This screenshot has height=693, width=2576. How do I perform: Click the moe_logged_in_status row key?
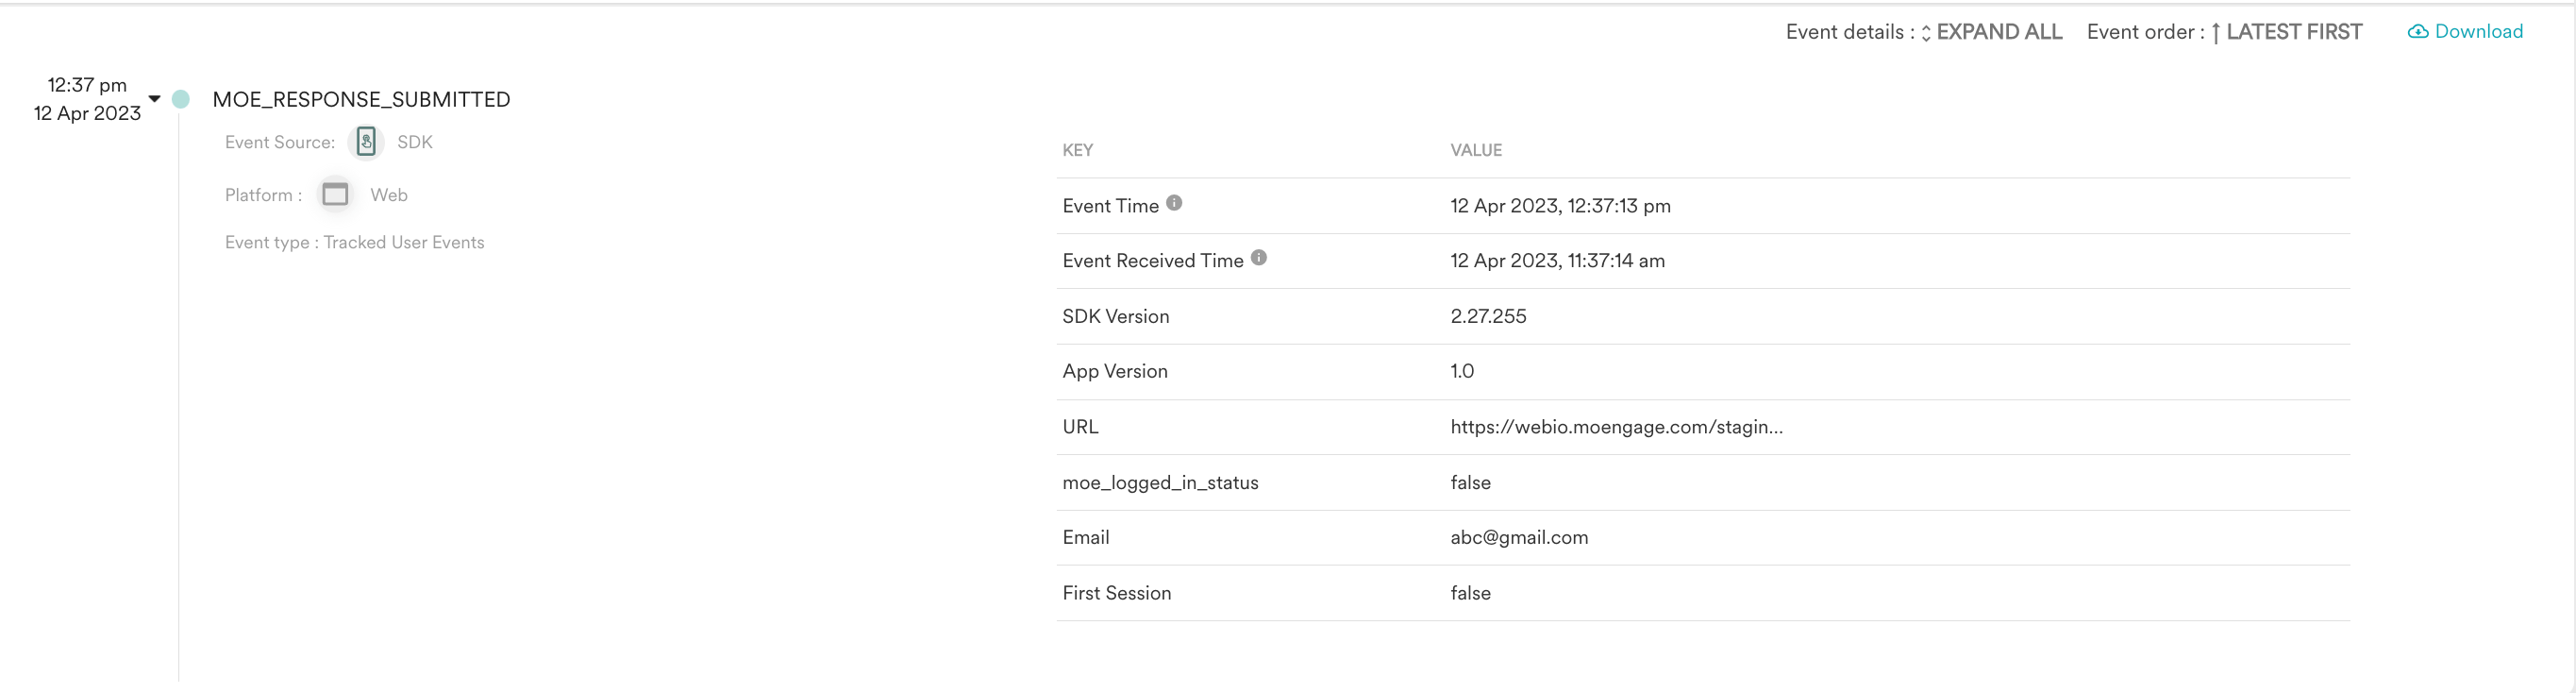pyautogui.click(x=1160, y=482)
